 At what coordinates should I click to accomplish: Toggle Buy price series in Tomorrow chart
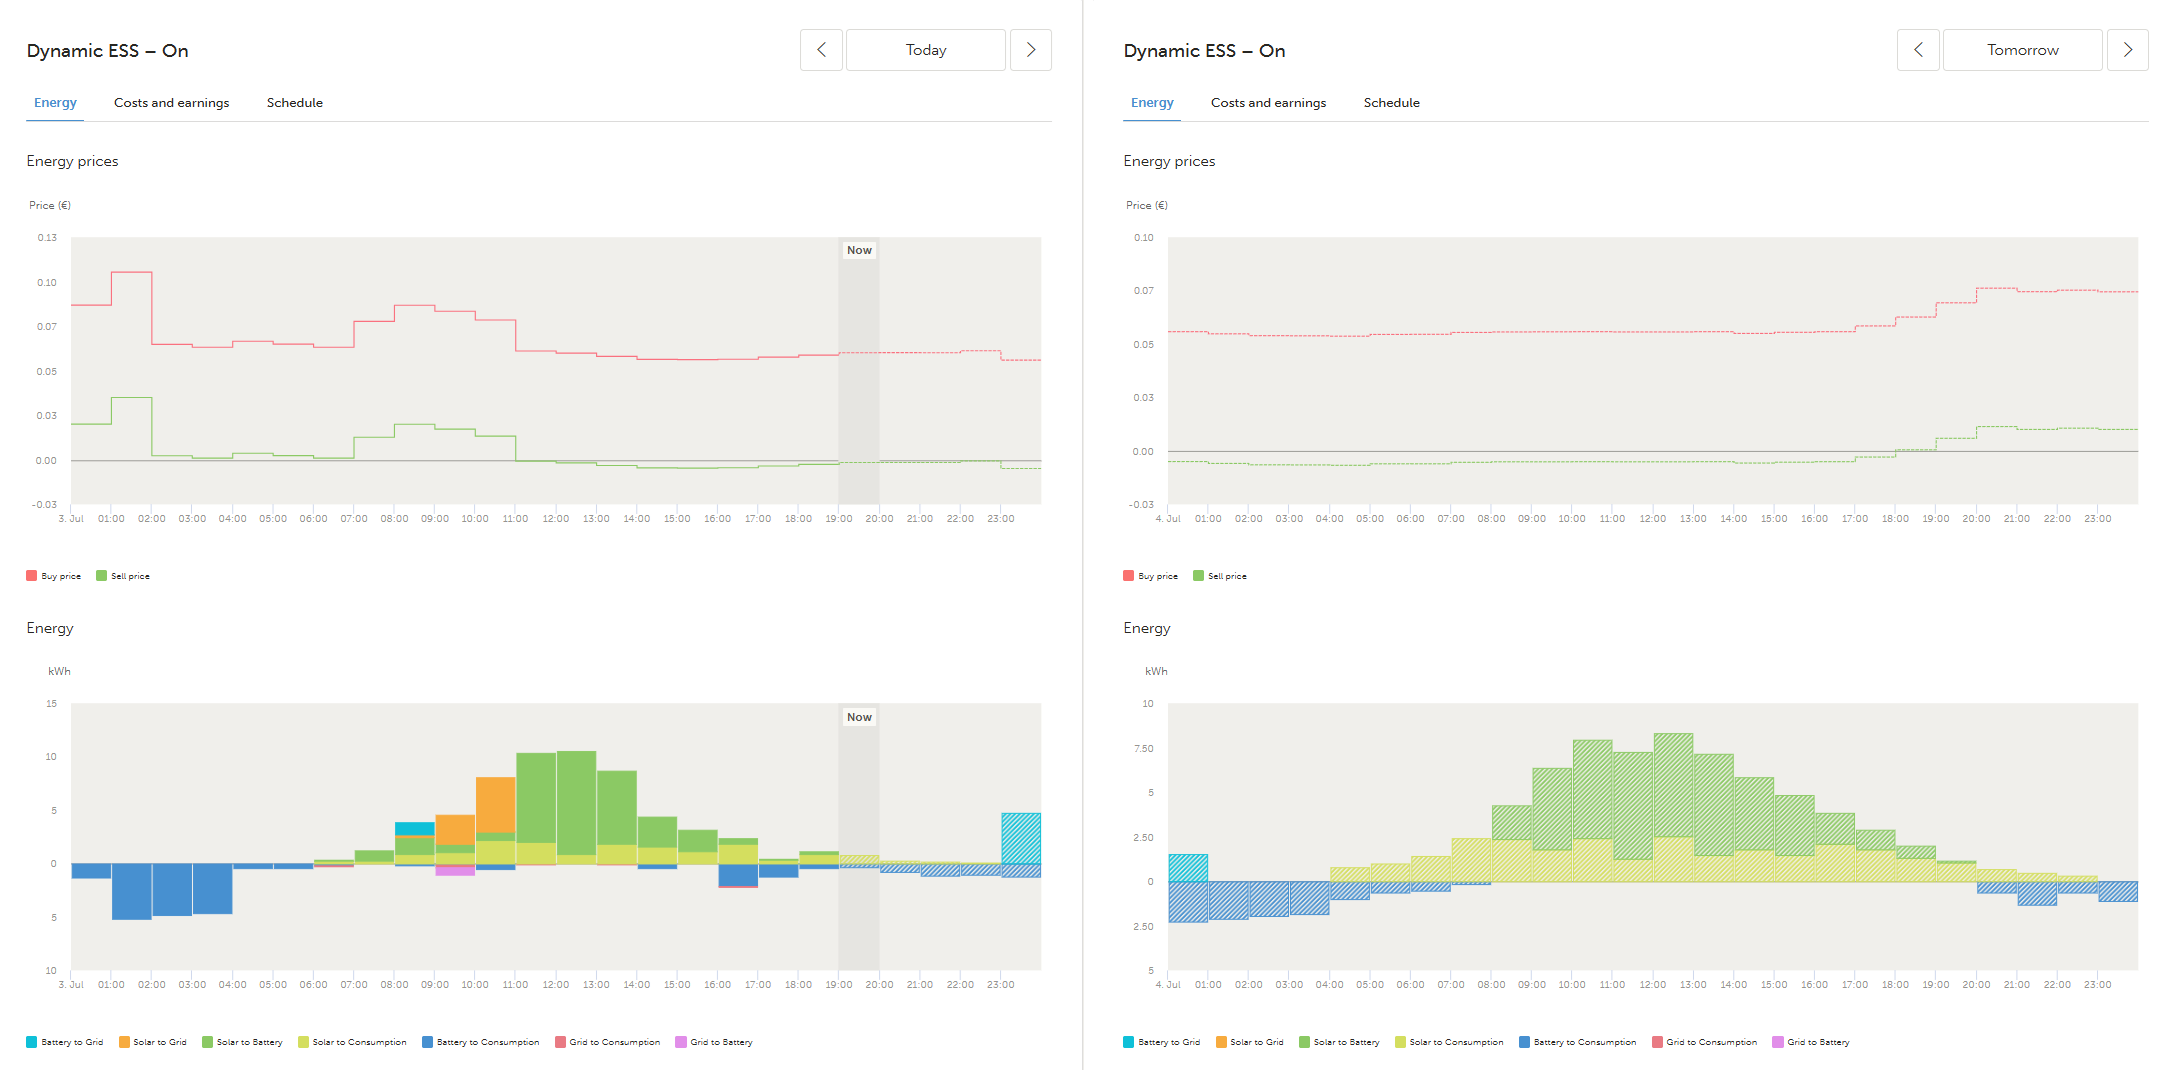1151,576
